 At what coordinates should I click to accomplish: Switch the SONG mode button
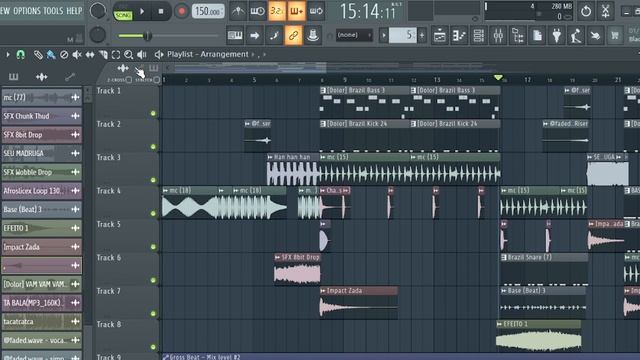pyautogui.click(x=123, y=15)
